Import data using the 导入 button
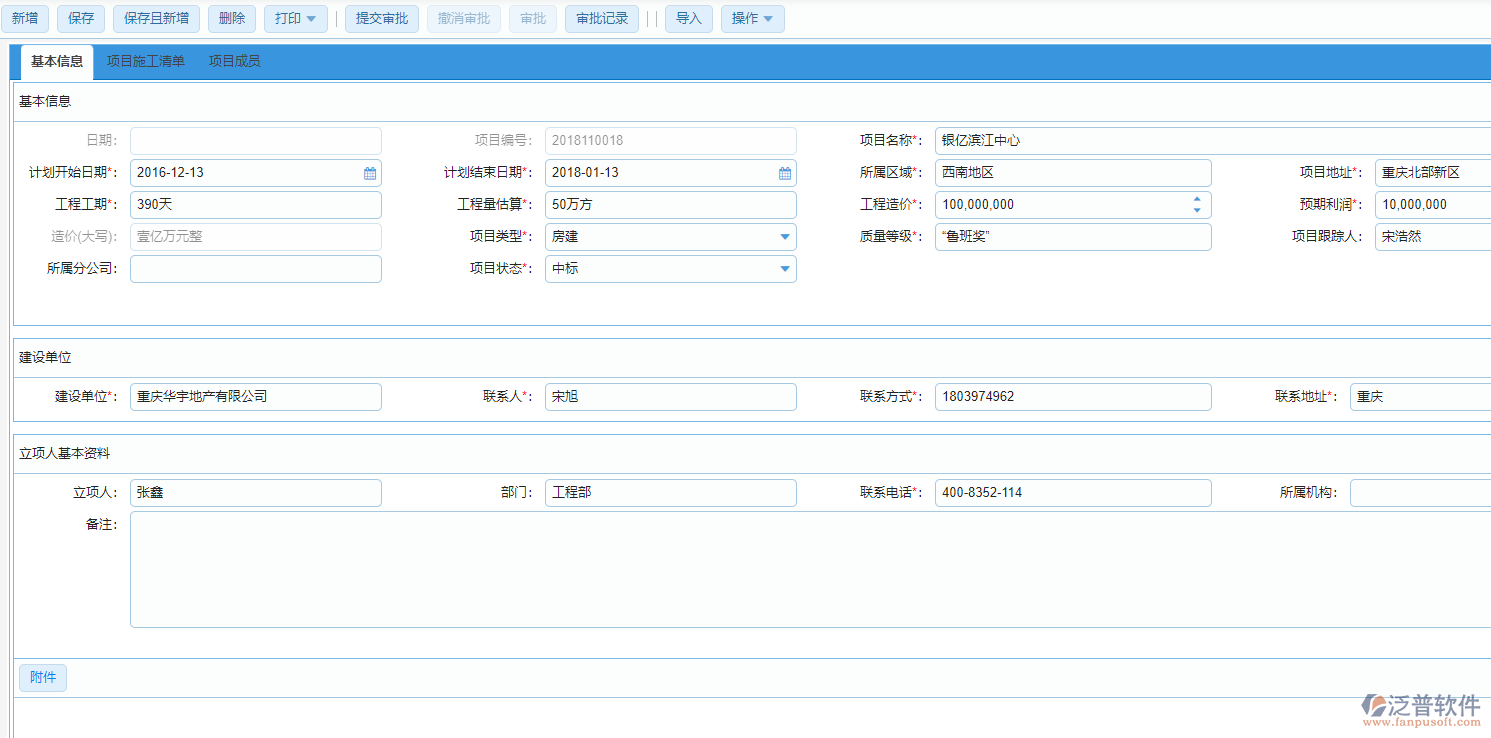1491x738 pixels. pyautogui.click(x=688, y=18)
